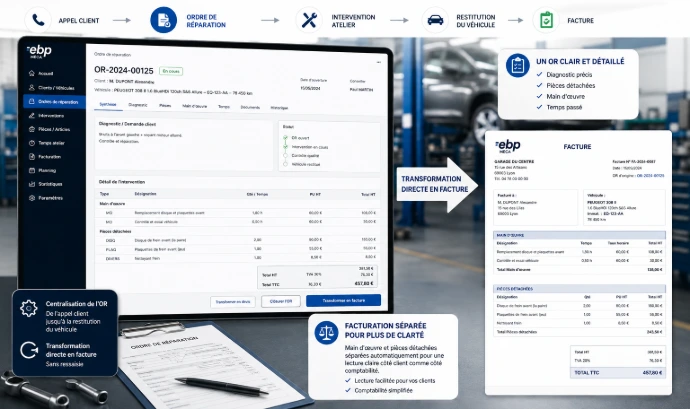Click the Diagnostic / Demande client text box
Viewport: 690px width, 409px height.
coord(184,144)
